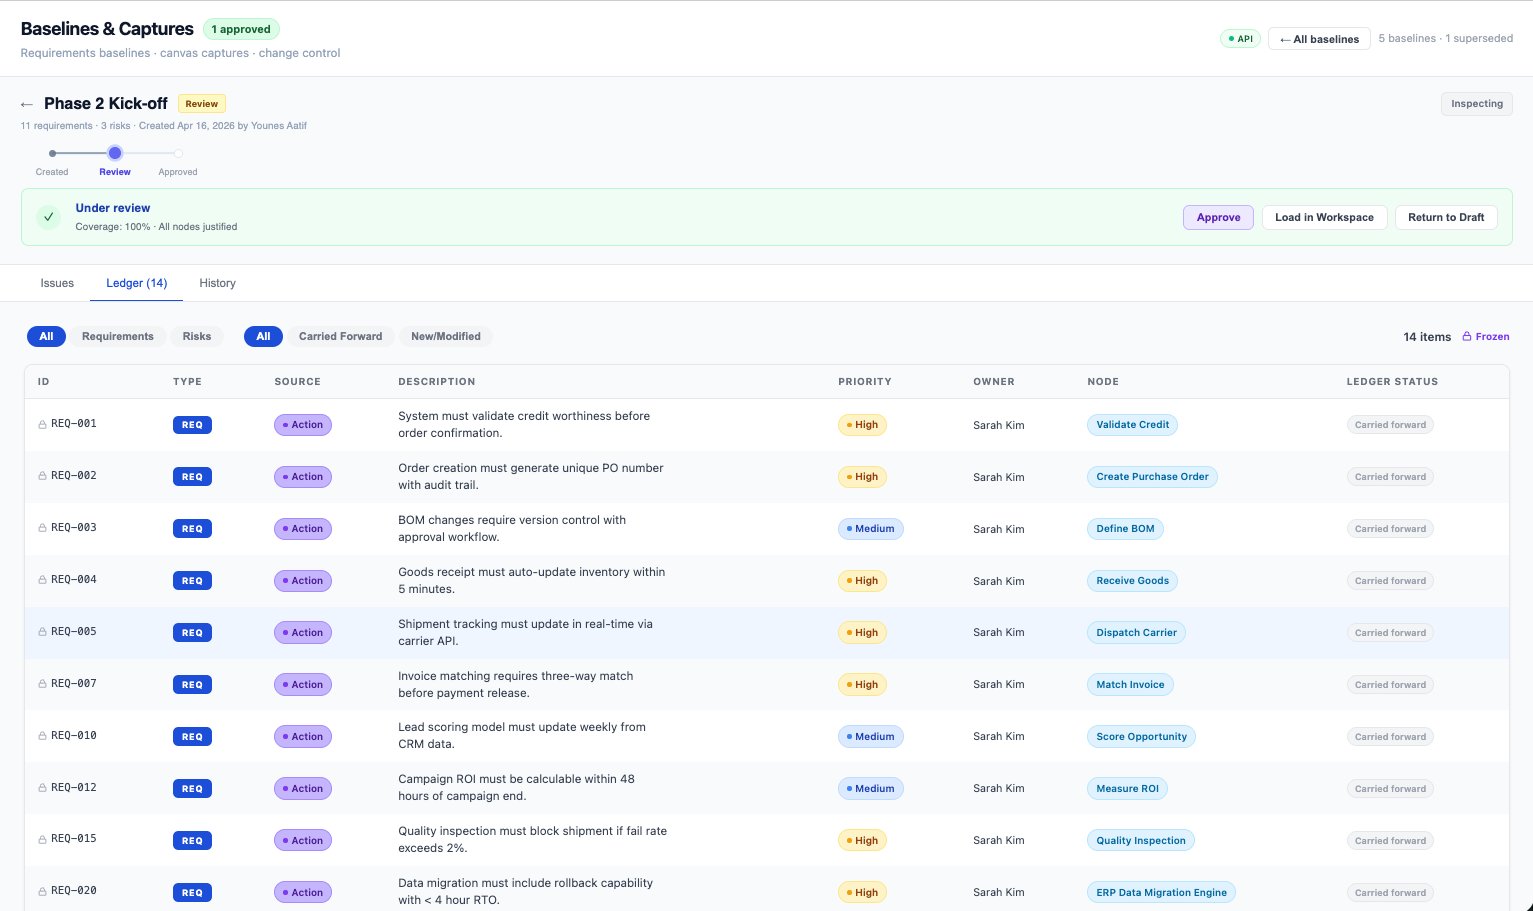This screenshot has width=1533, height=911.
Task: Toggle the Risks filter pill
Action: pyautogui.click(x=196, y=336)
